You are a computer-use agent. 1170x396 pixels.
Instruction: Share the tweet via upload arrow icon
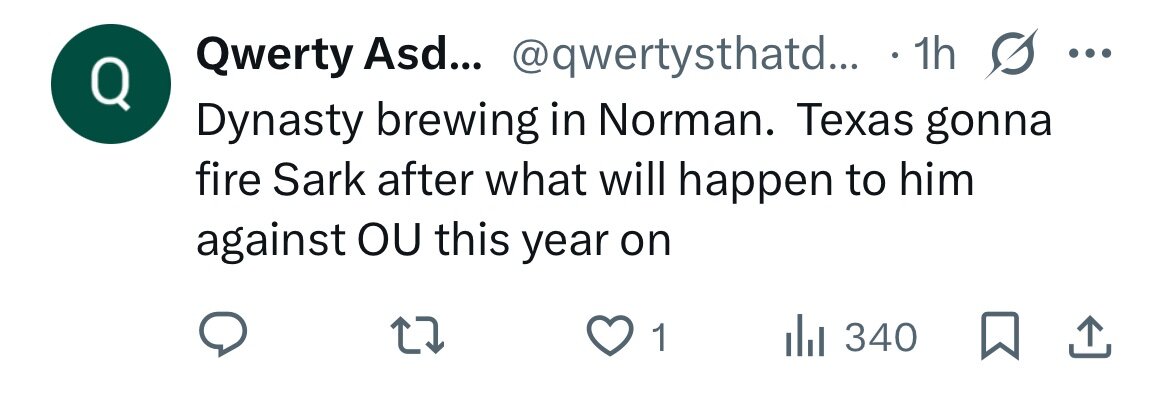point(1090,337)
